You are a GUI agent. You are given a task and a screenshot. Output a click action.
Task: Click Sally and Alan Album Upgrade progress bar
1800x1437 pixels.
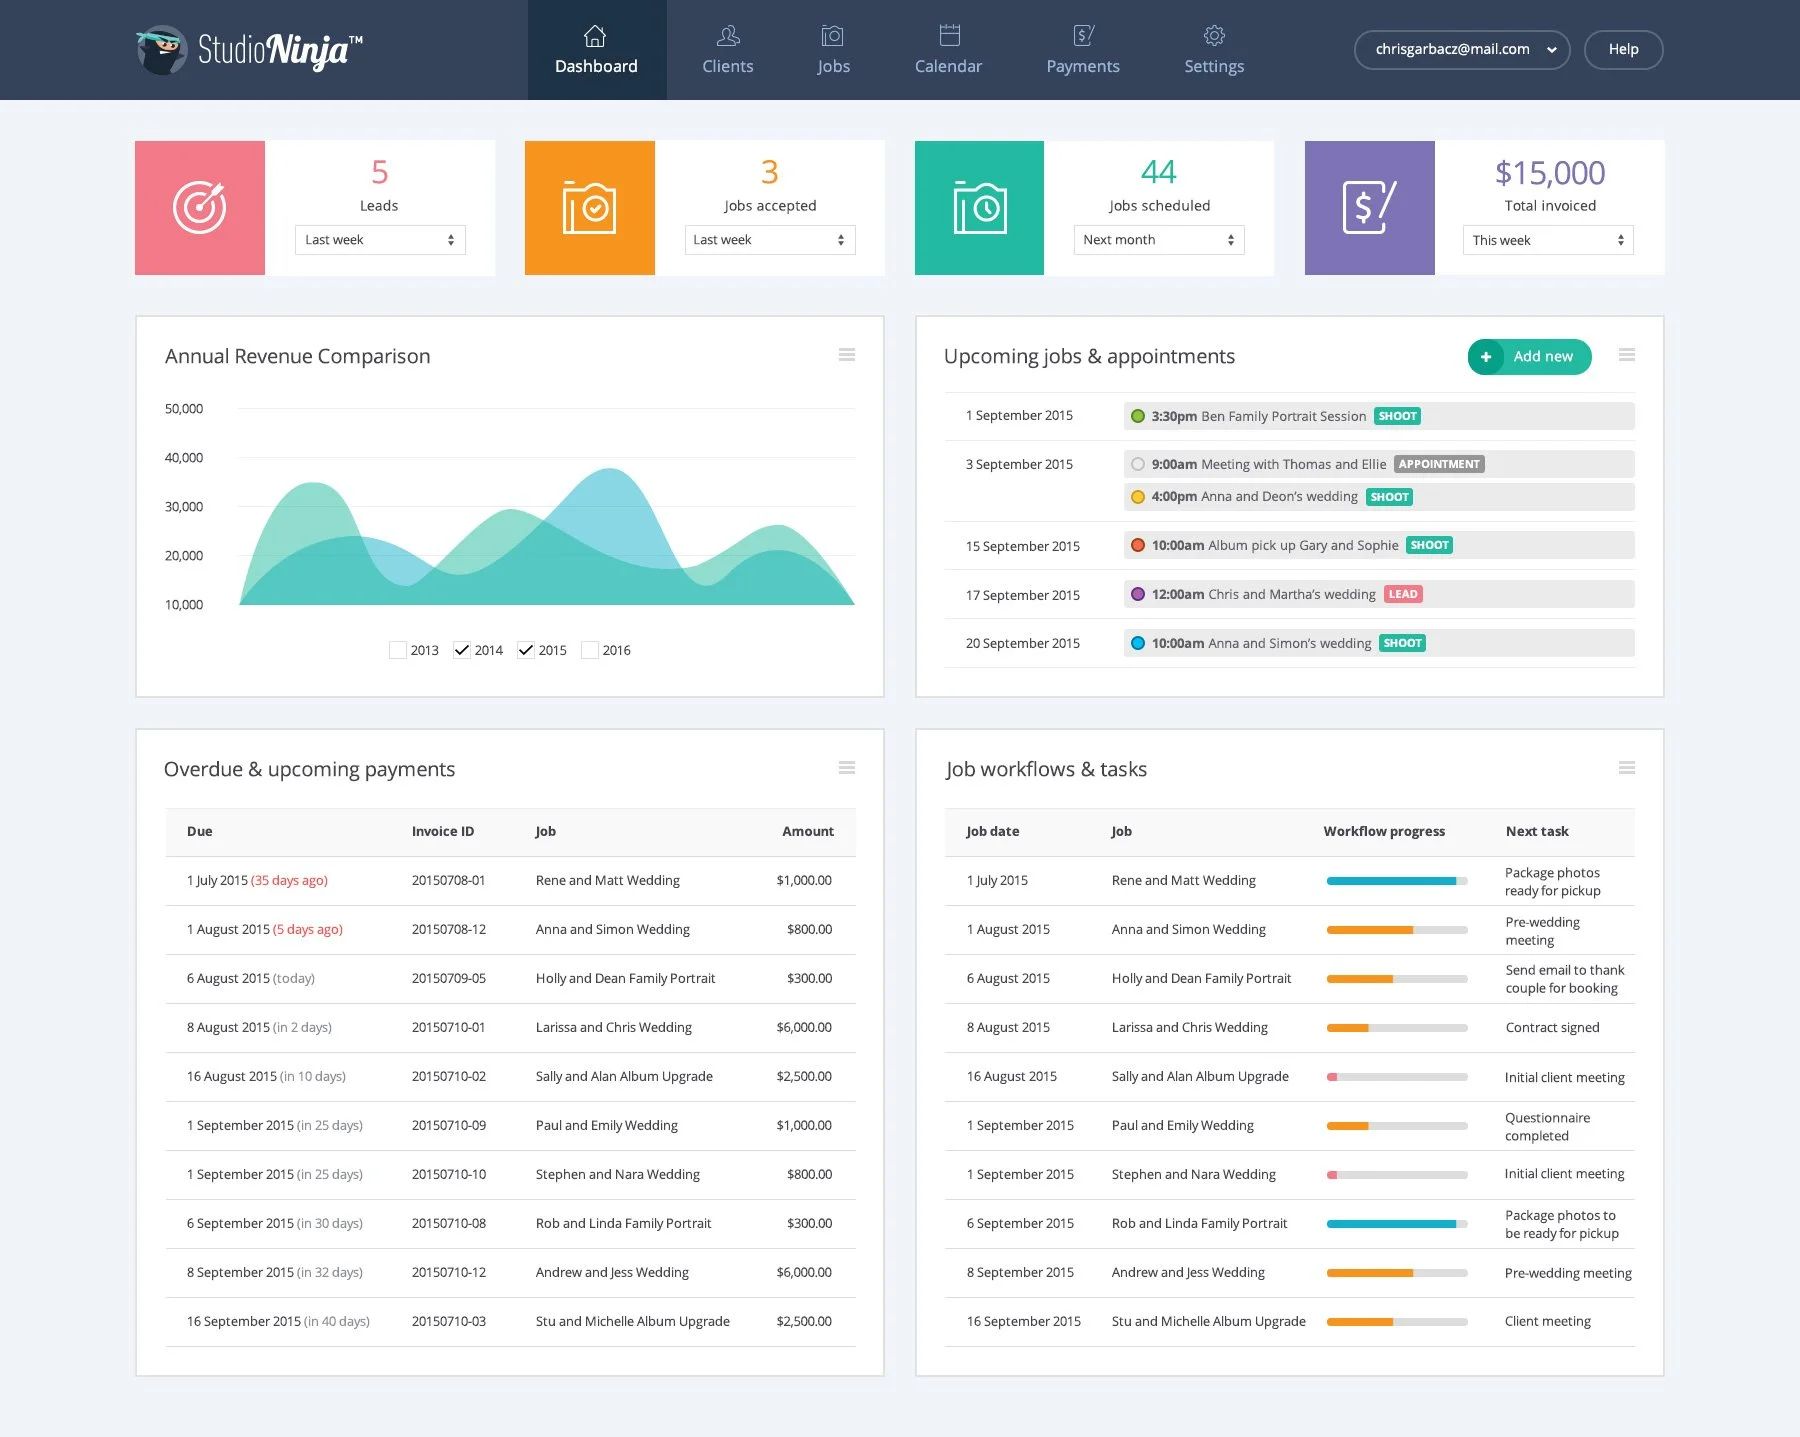[x=1397, y=1077]
